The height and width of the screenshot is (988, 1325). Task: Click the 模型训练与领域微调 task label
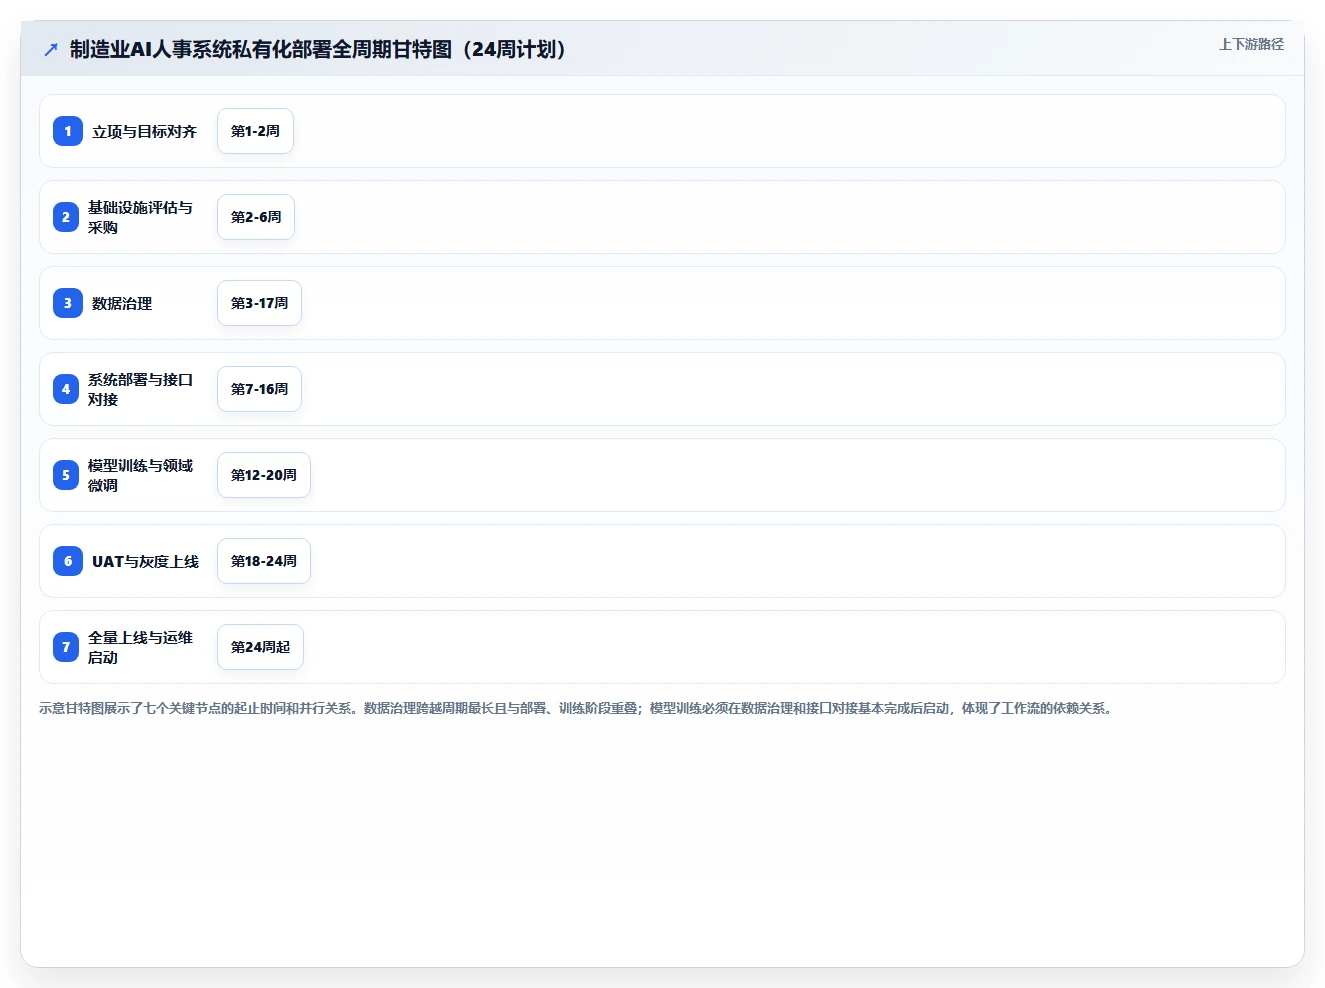(140, 475)
